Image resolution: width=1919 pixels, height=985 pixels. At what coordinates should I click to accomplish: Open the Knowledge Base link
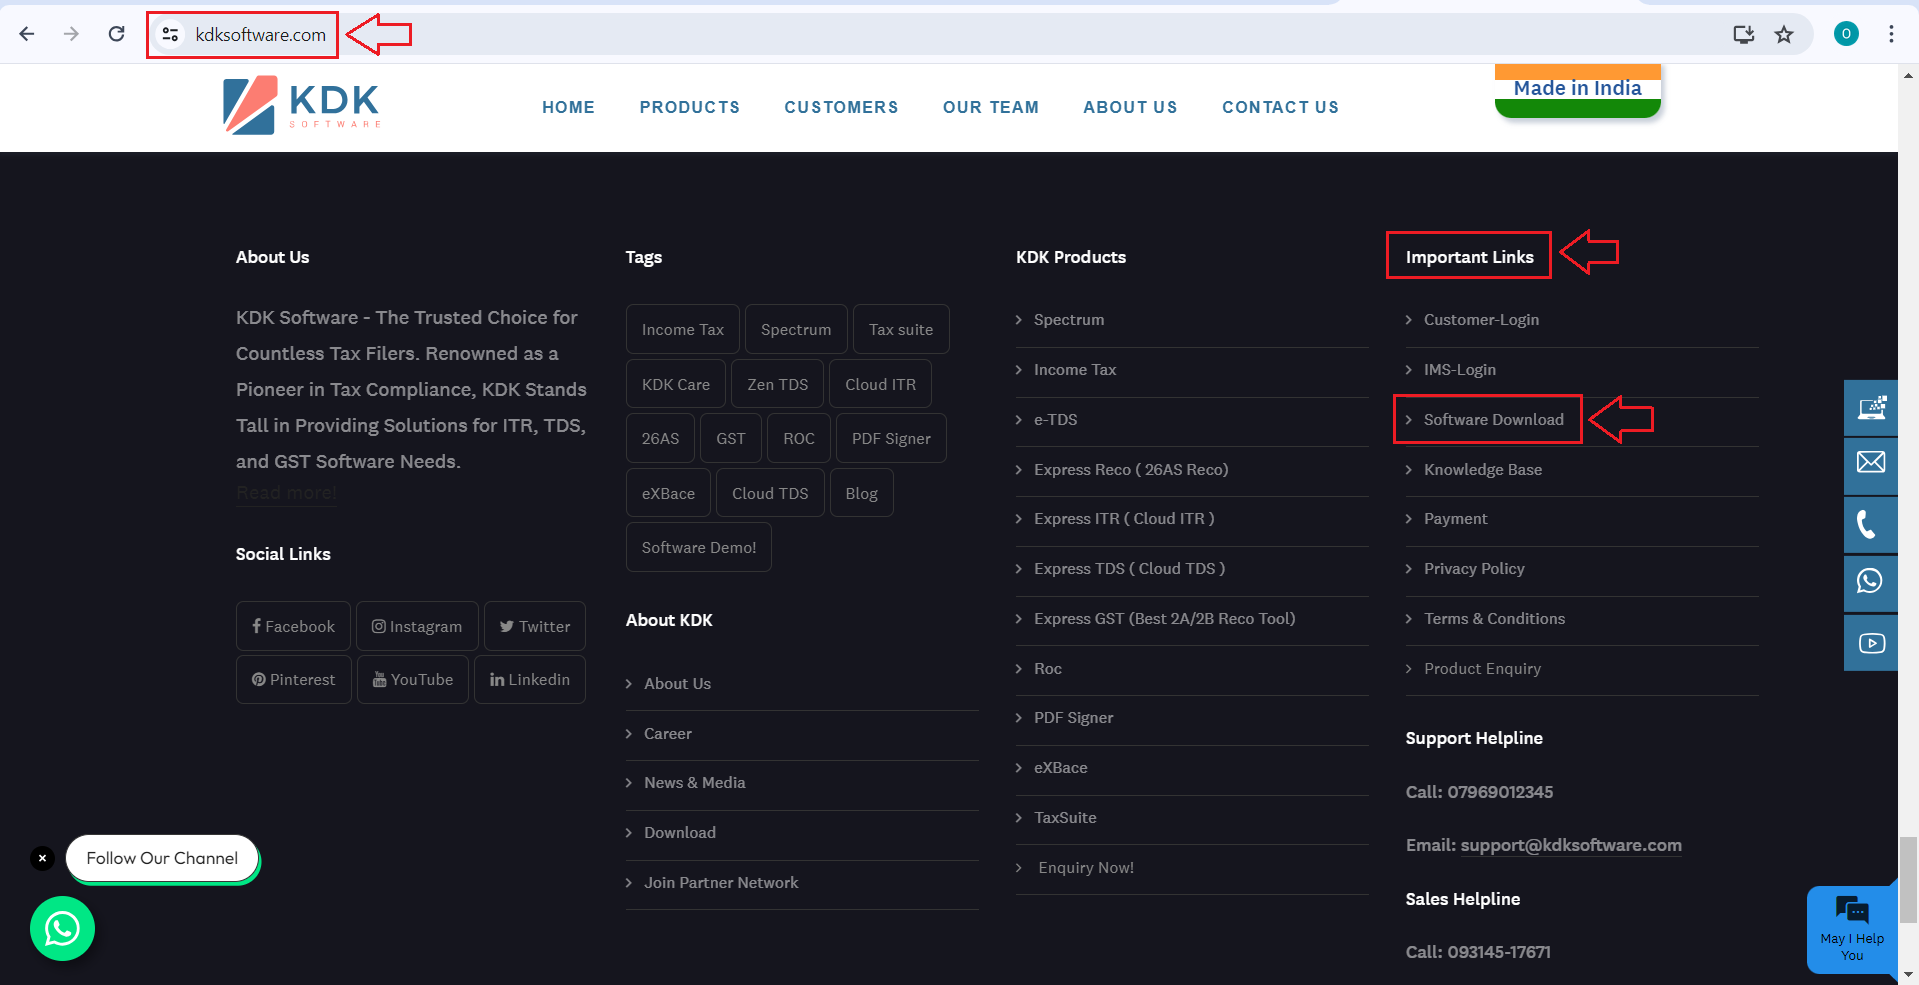pos(1483,469)
